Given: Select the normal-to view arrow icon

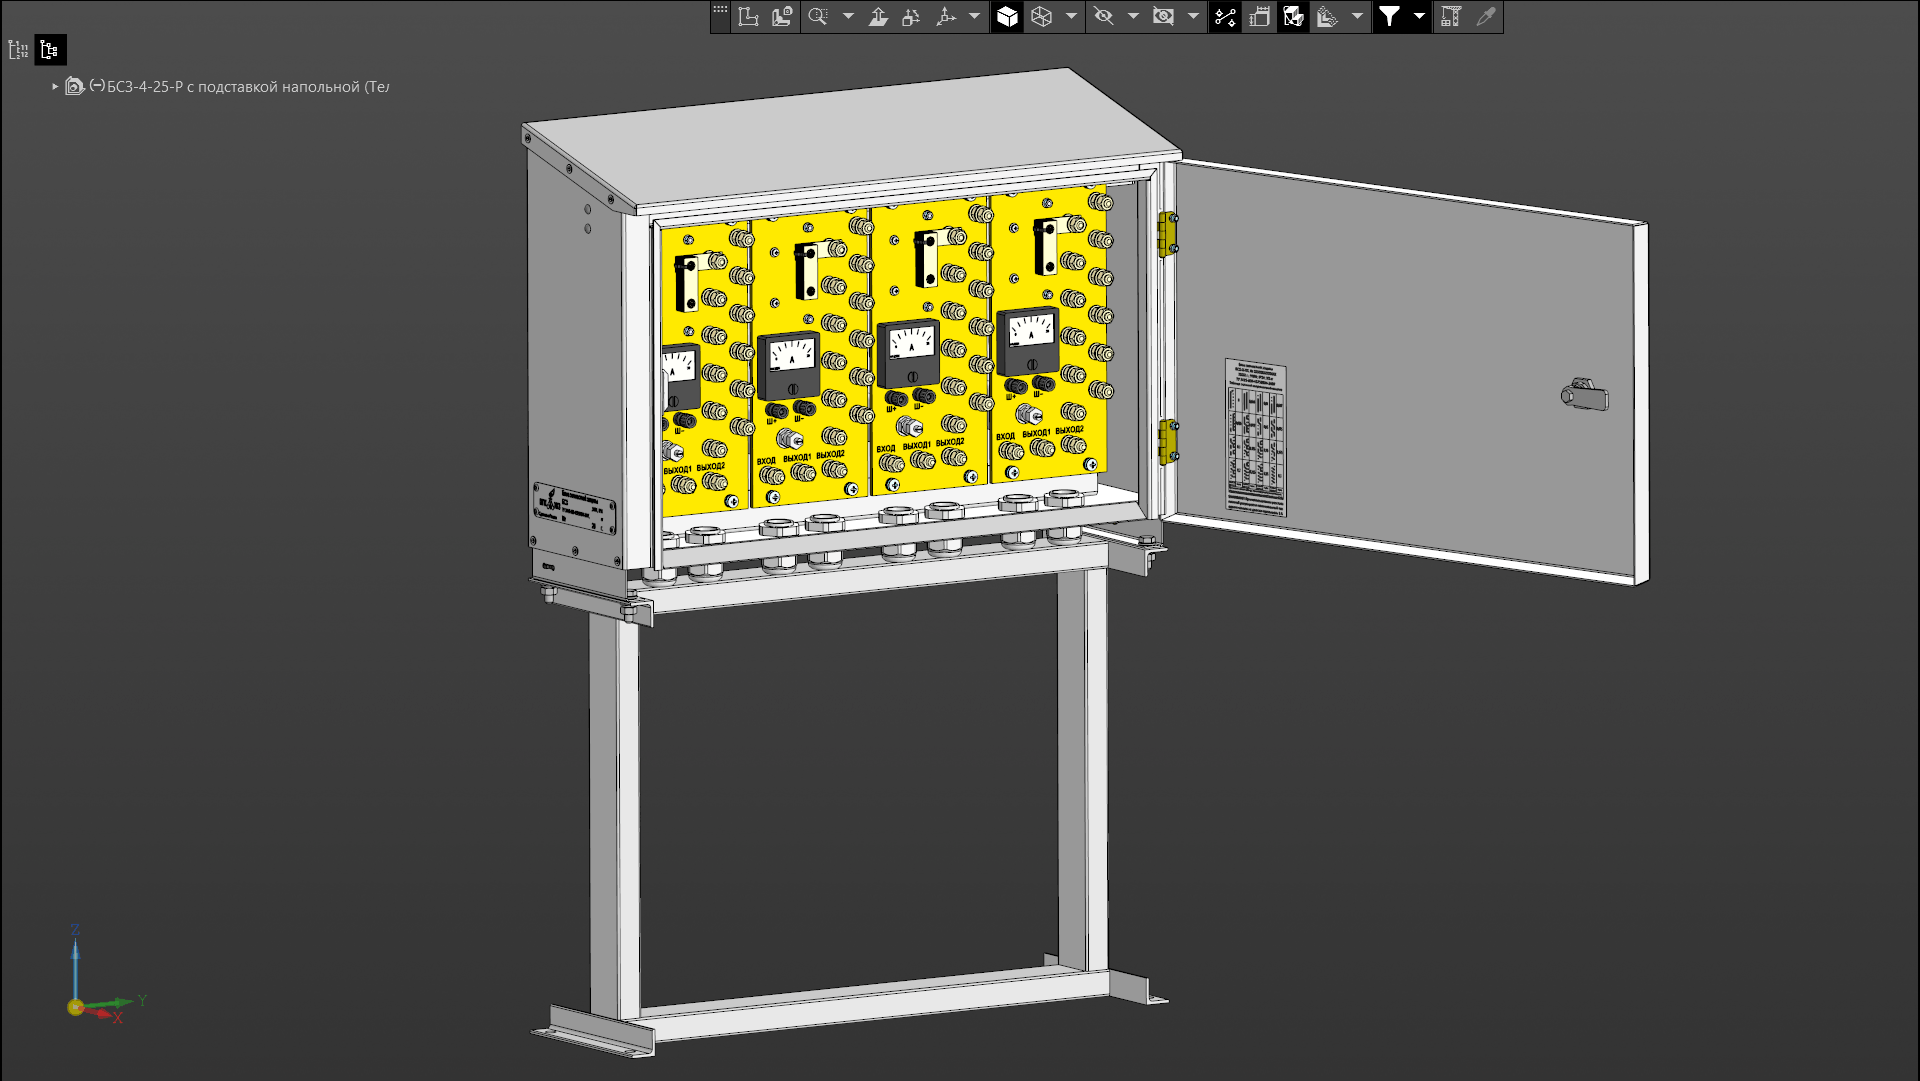Looking at the screenshot, I should click(878, 17).
